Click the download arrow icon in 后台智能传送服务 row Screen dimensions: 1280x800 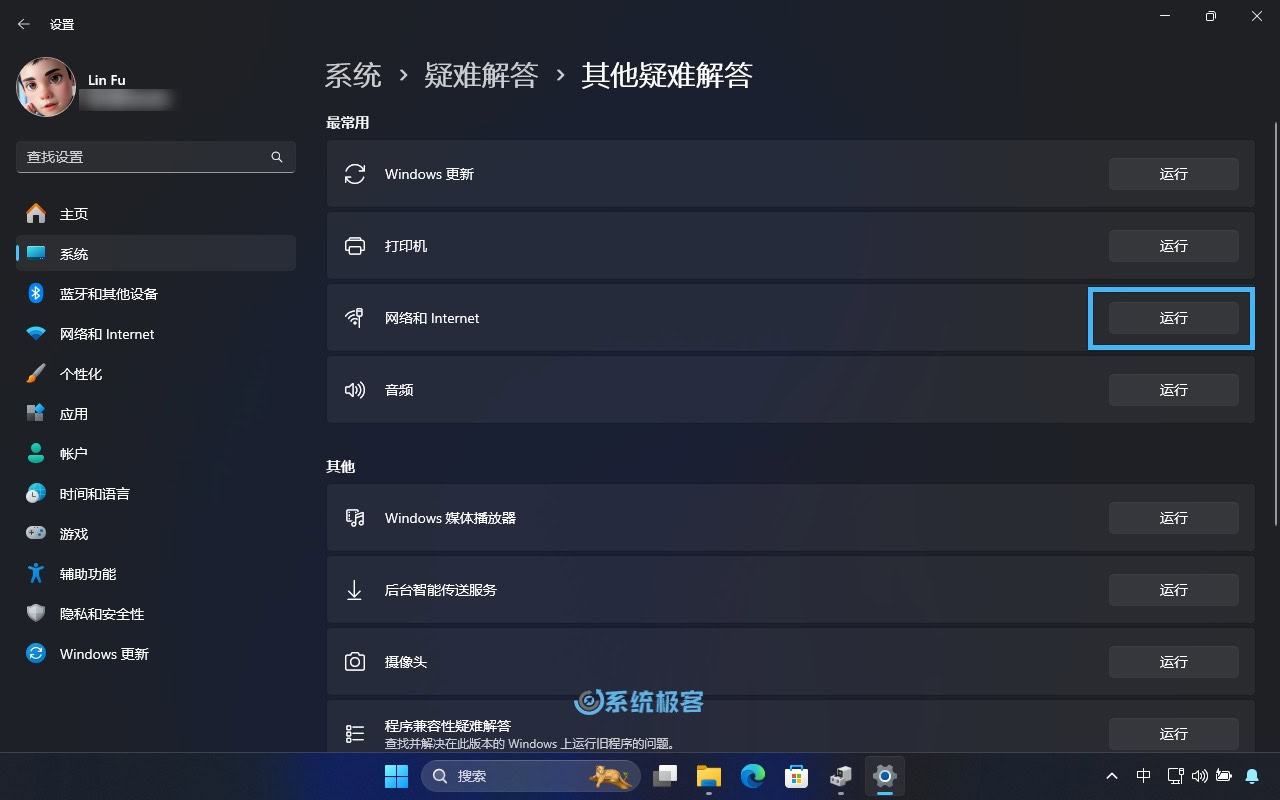coord(354,590)
